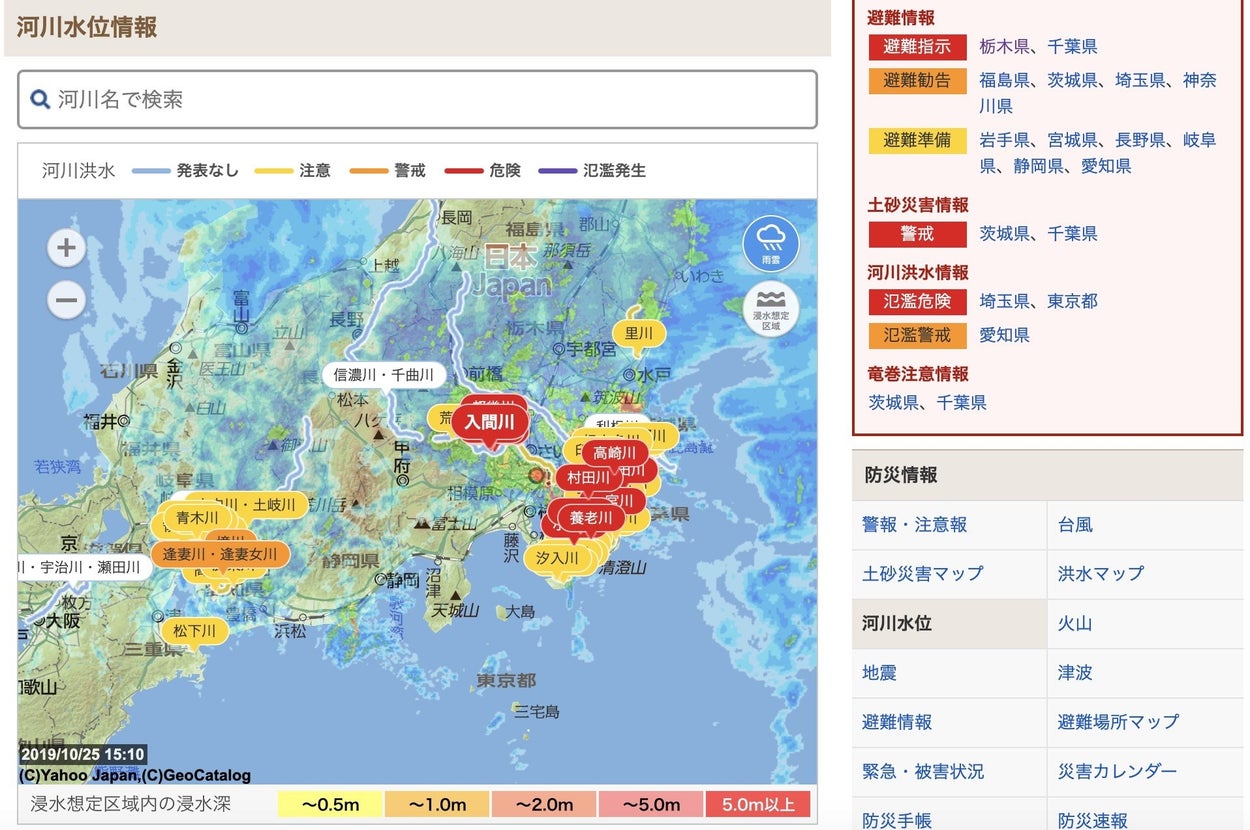Open the 愛知県 flood warning link
The width and height of the screenshot is (1250, 830).
click(1004, 335)
